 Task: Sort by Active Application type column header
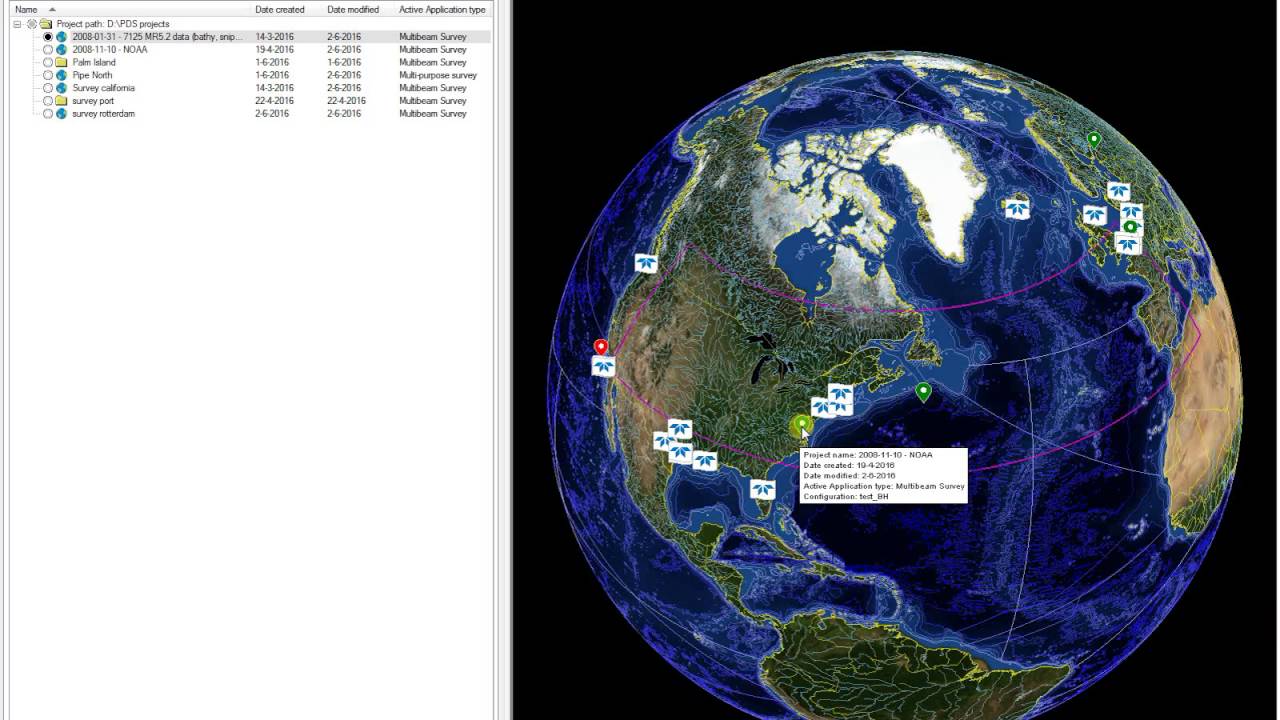coord(442,9)
